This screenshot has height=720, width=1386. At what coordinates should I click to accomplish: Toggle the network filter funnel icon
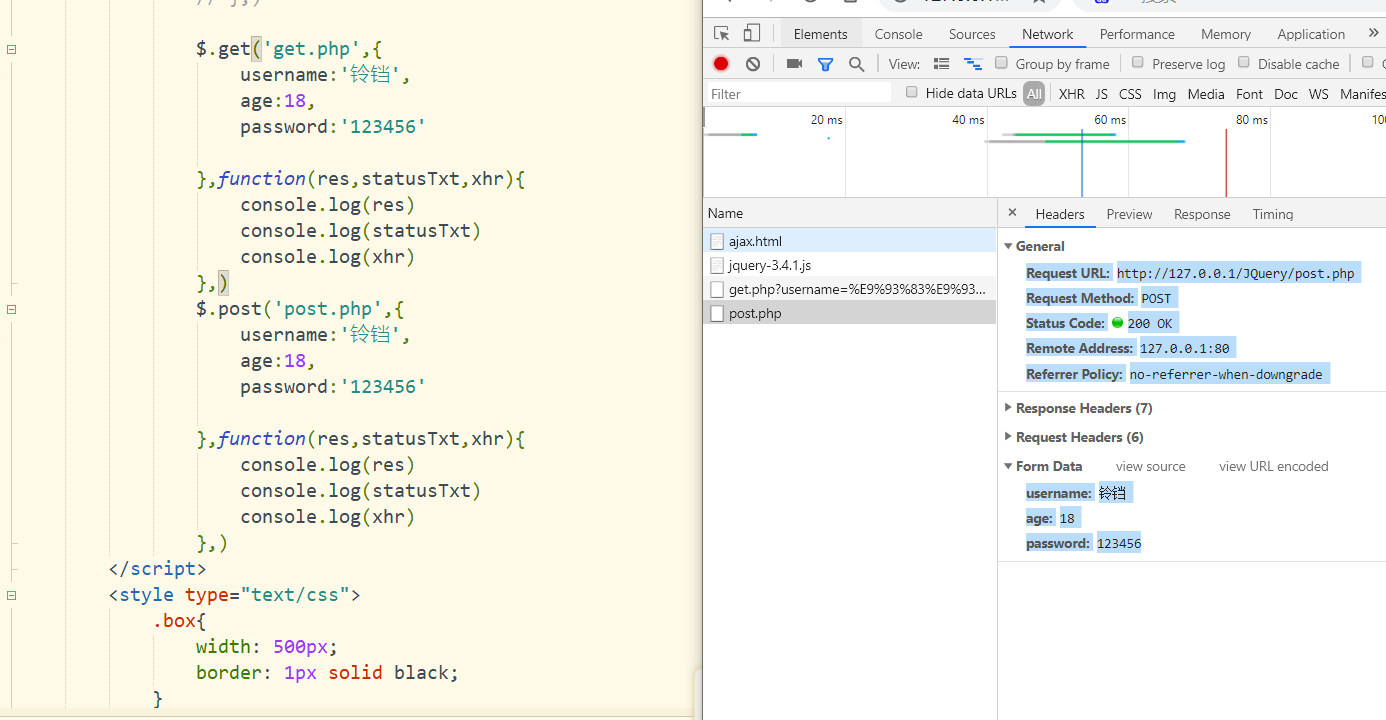(825, 64)
